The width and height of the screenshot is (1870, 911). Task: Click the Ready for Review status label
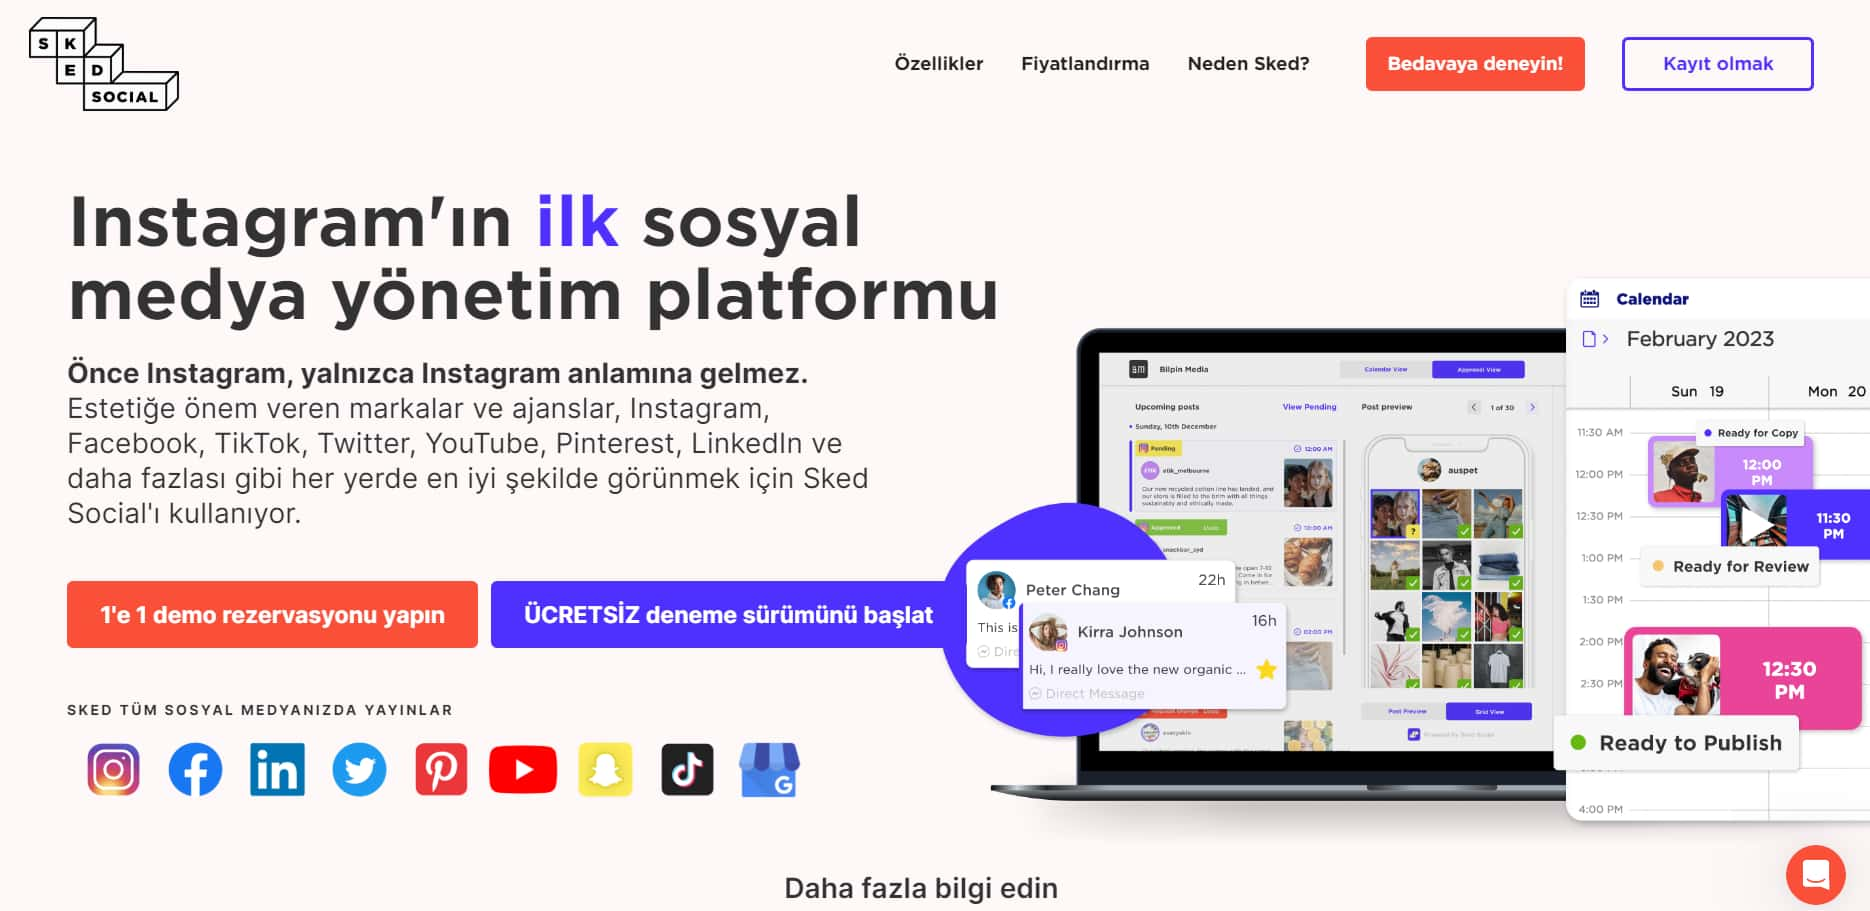pos(1730,566)
